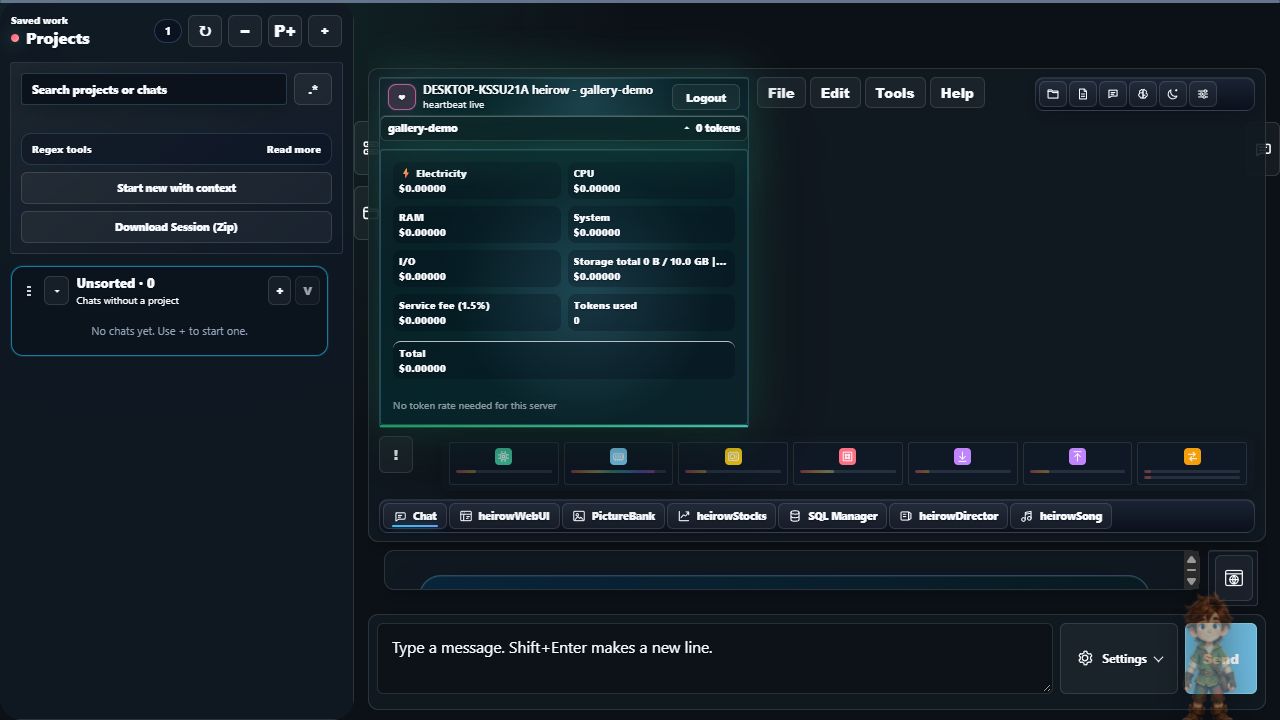Switch to the heirowWebUI tab
Screen dimensions: 1280x720
505,516
